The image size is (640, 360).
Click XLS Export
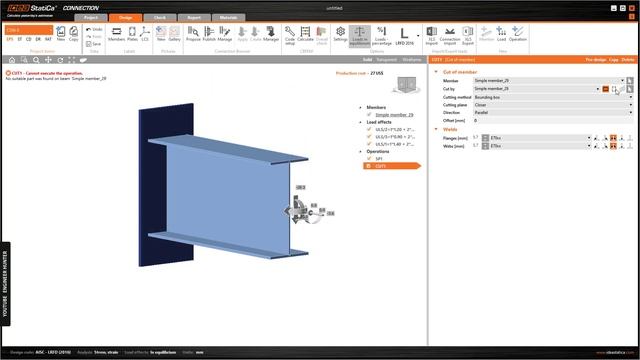[468, 36]
